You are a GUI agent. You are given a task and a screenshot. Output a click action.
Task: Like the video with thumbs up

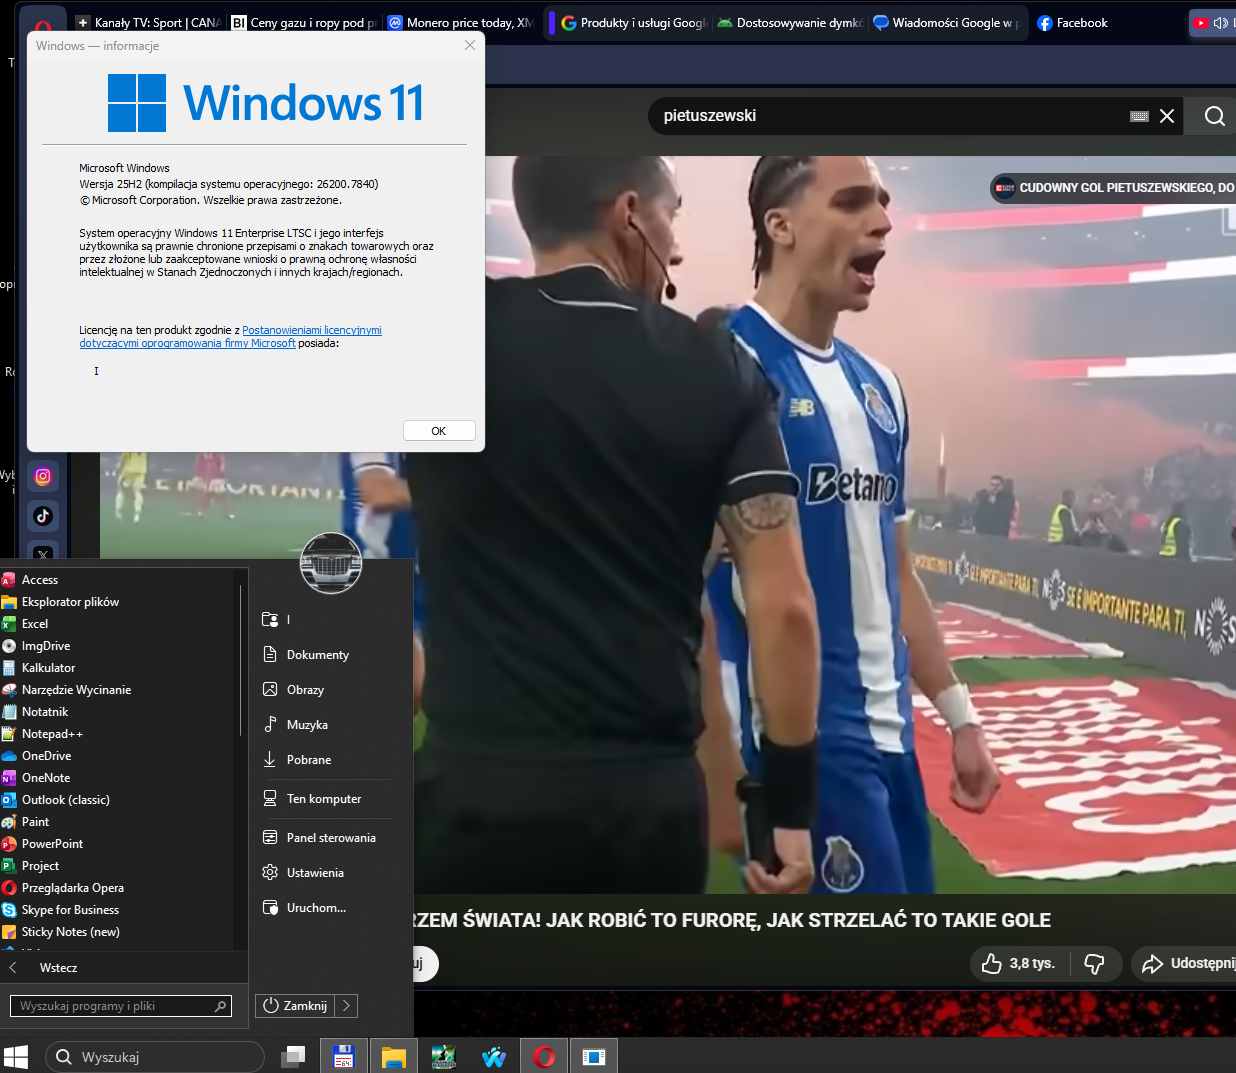pos(992,963)
